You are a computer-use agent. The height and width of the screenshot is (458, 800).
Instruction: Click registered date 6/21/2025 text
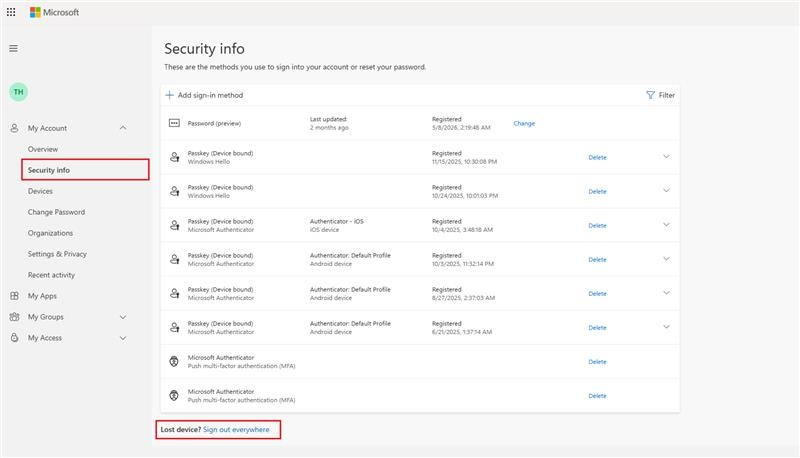click(x=462, y=332)
